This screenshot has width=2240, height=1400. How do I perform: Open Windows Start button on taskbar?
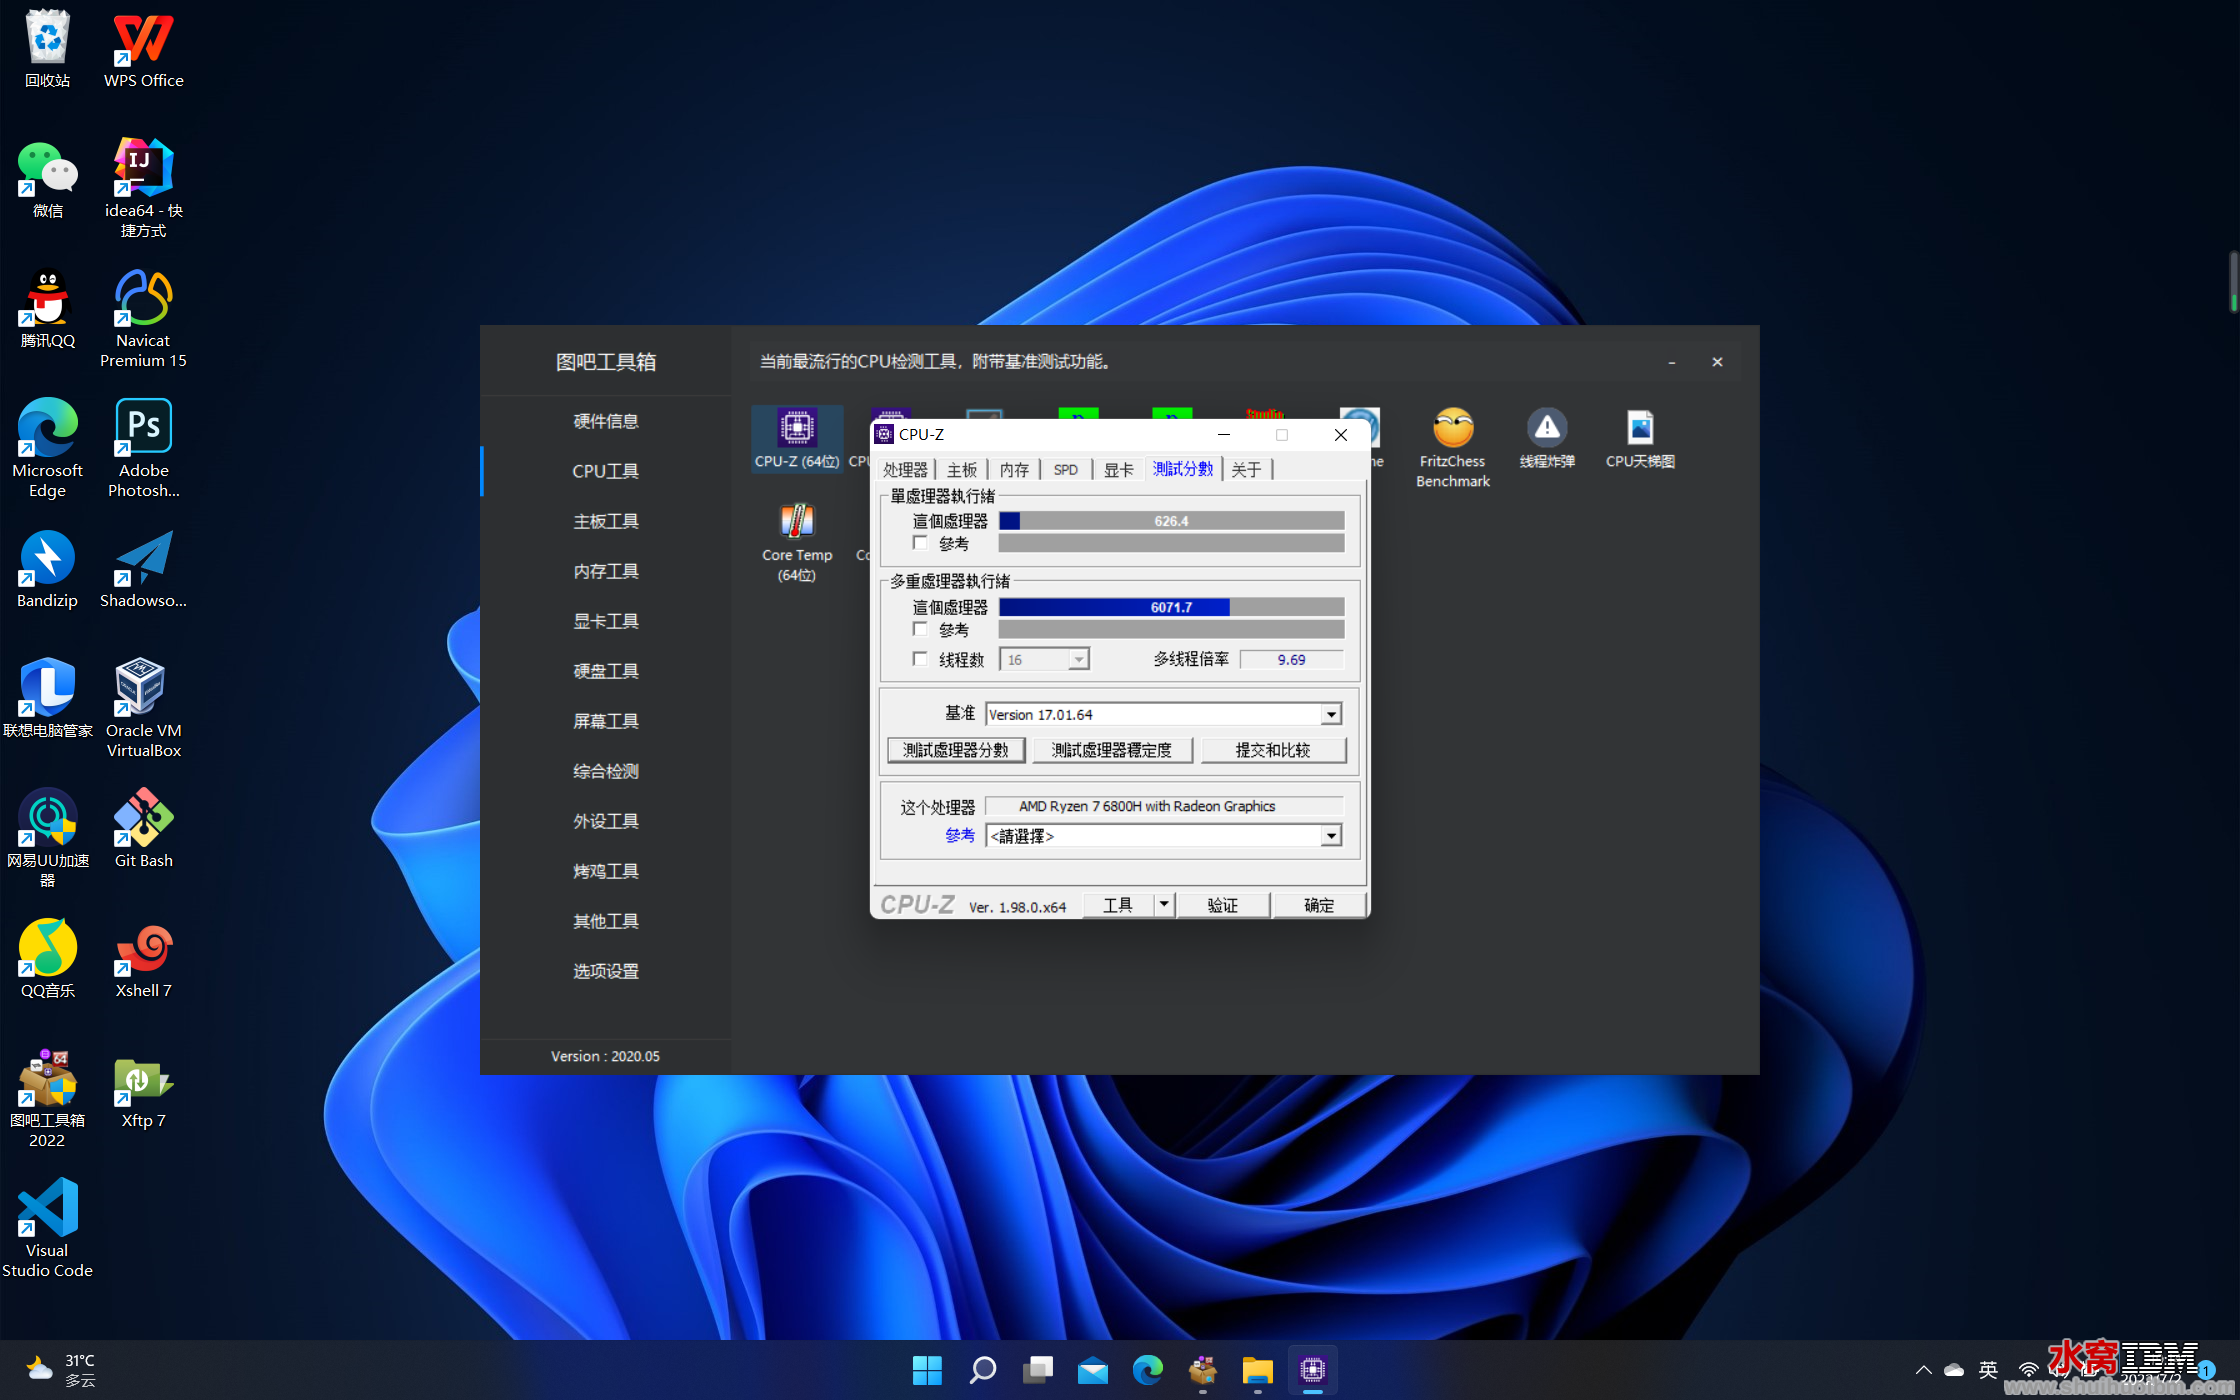(x=927, y=1370)
